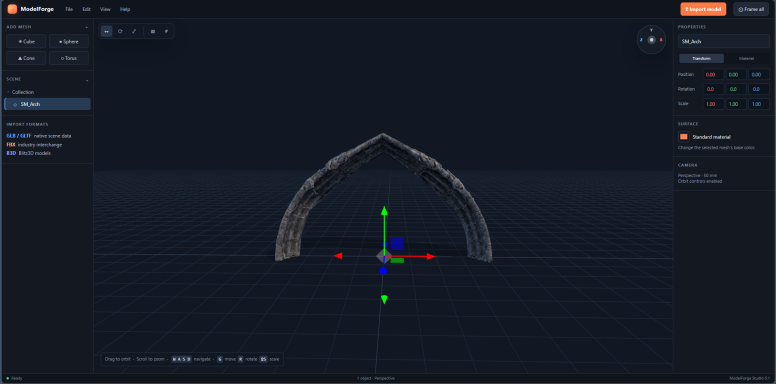Select the Scale tool in viewport toolbar

click(x=134, y=31)
